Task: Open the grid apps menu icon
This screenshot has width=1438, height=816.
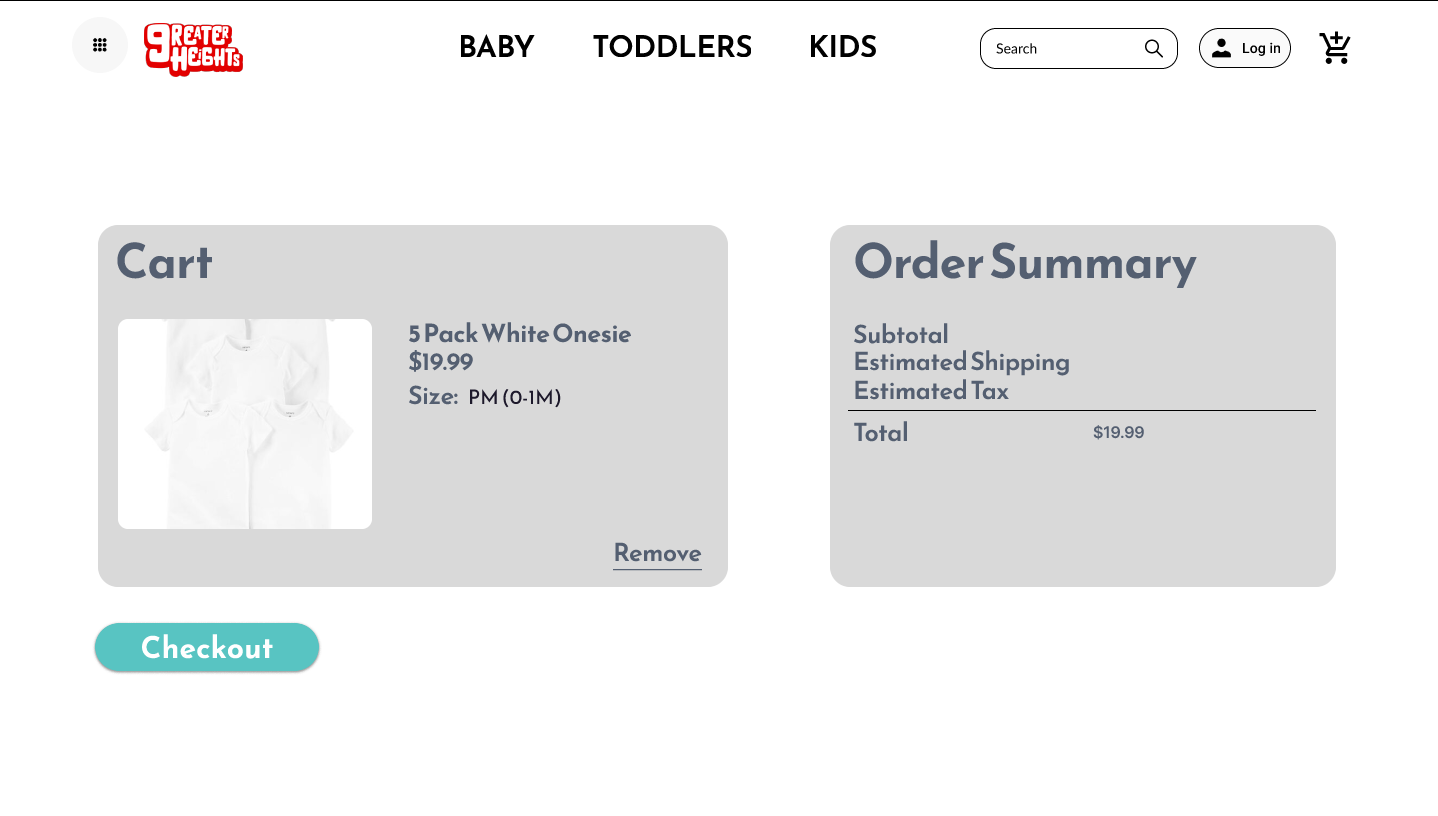Action: (x=100, y=45)
